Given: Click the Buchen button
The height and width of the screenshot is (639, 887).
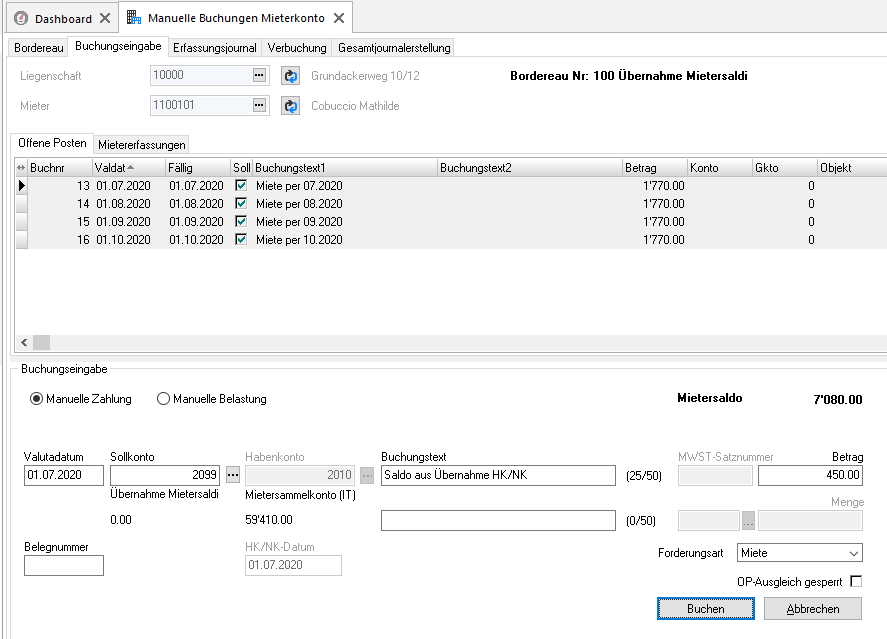Looking at the screenshot, I should 705,608.
